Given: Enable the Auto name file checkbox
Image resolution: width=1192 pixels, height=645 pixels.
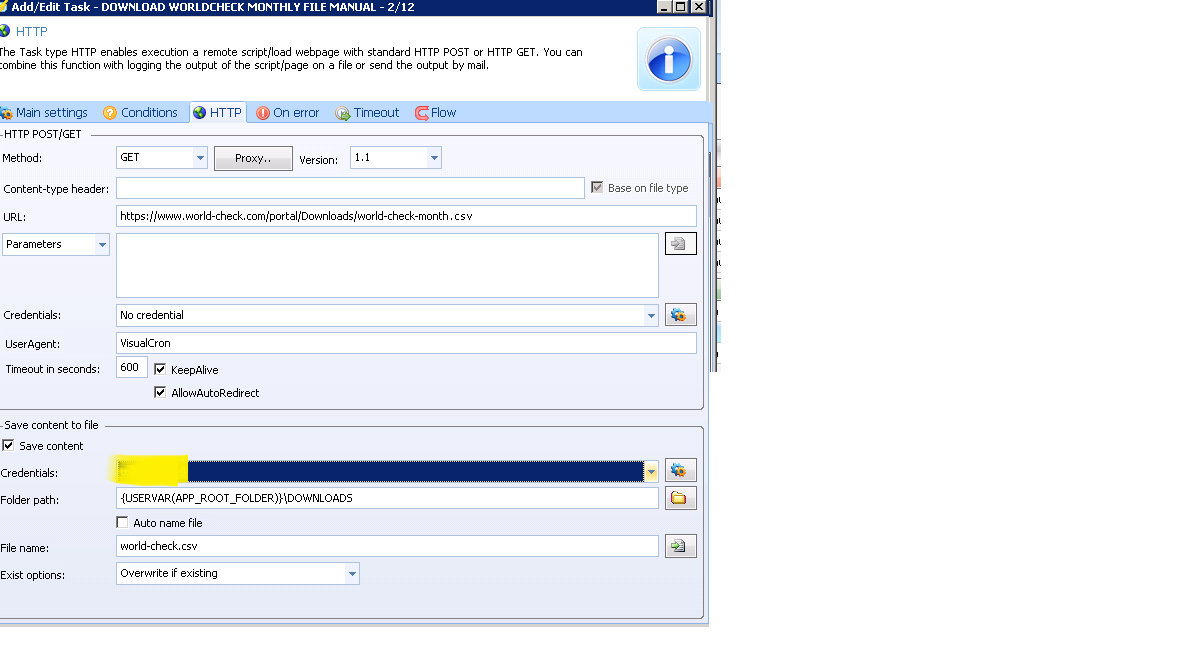Looking at the screenshot, I should tap(123, 523).
